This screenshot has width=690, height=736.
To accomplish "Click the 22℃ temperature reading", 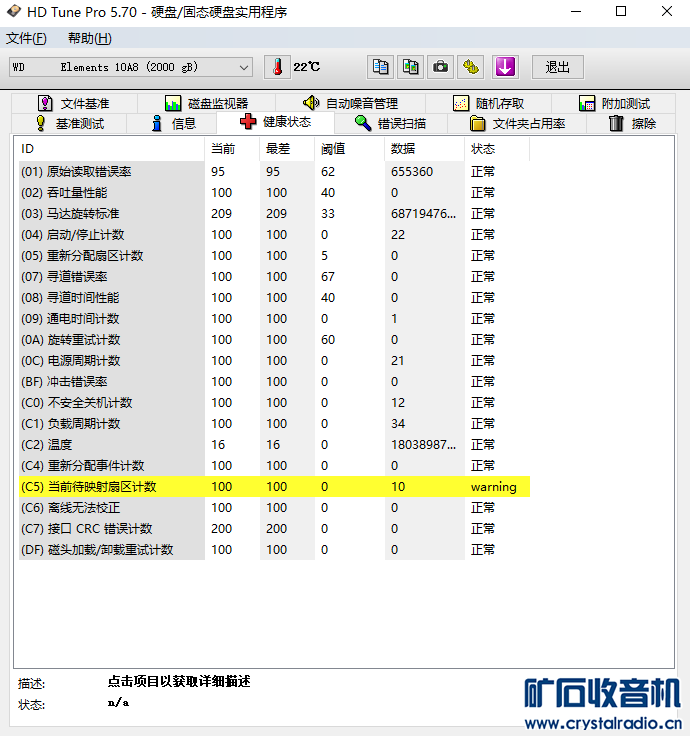I will [307, 67].
